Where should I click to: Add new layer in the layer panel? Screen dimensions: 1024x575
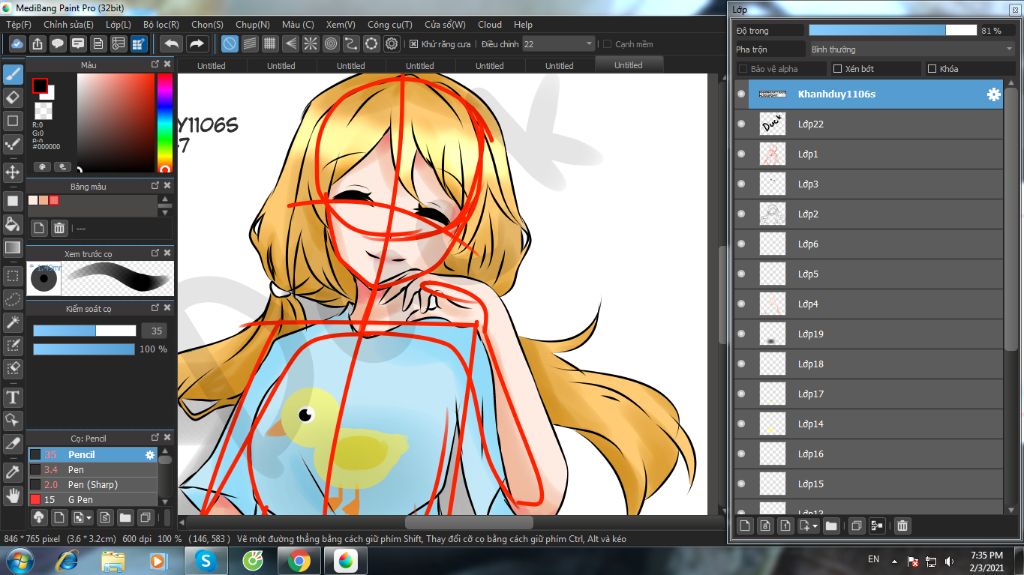click(x=745, y=526)
